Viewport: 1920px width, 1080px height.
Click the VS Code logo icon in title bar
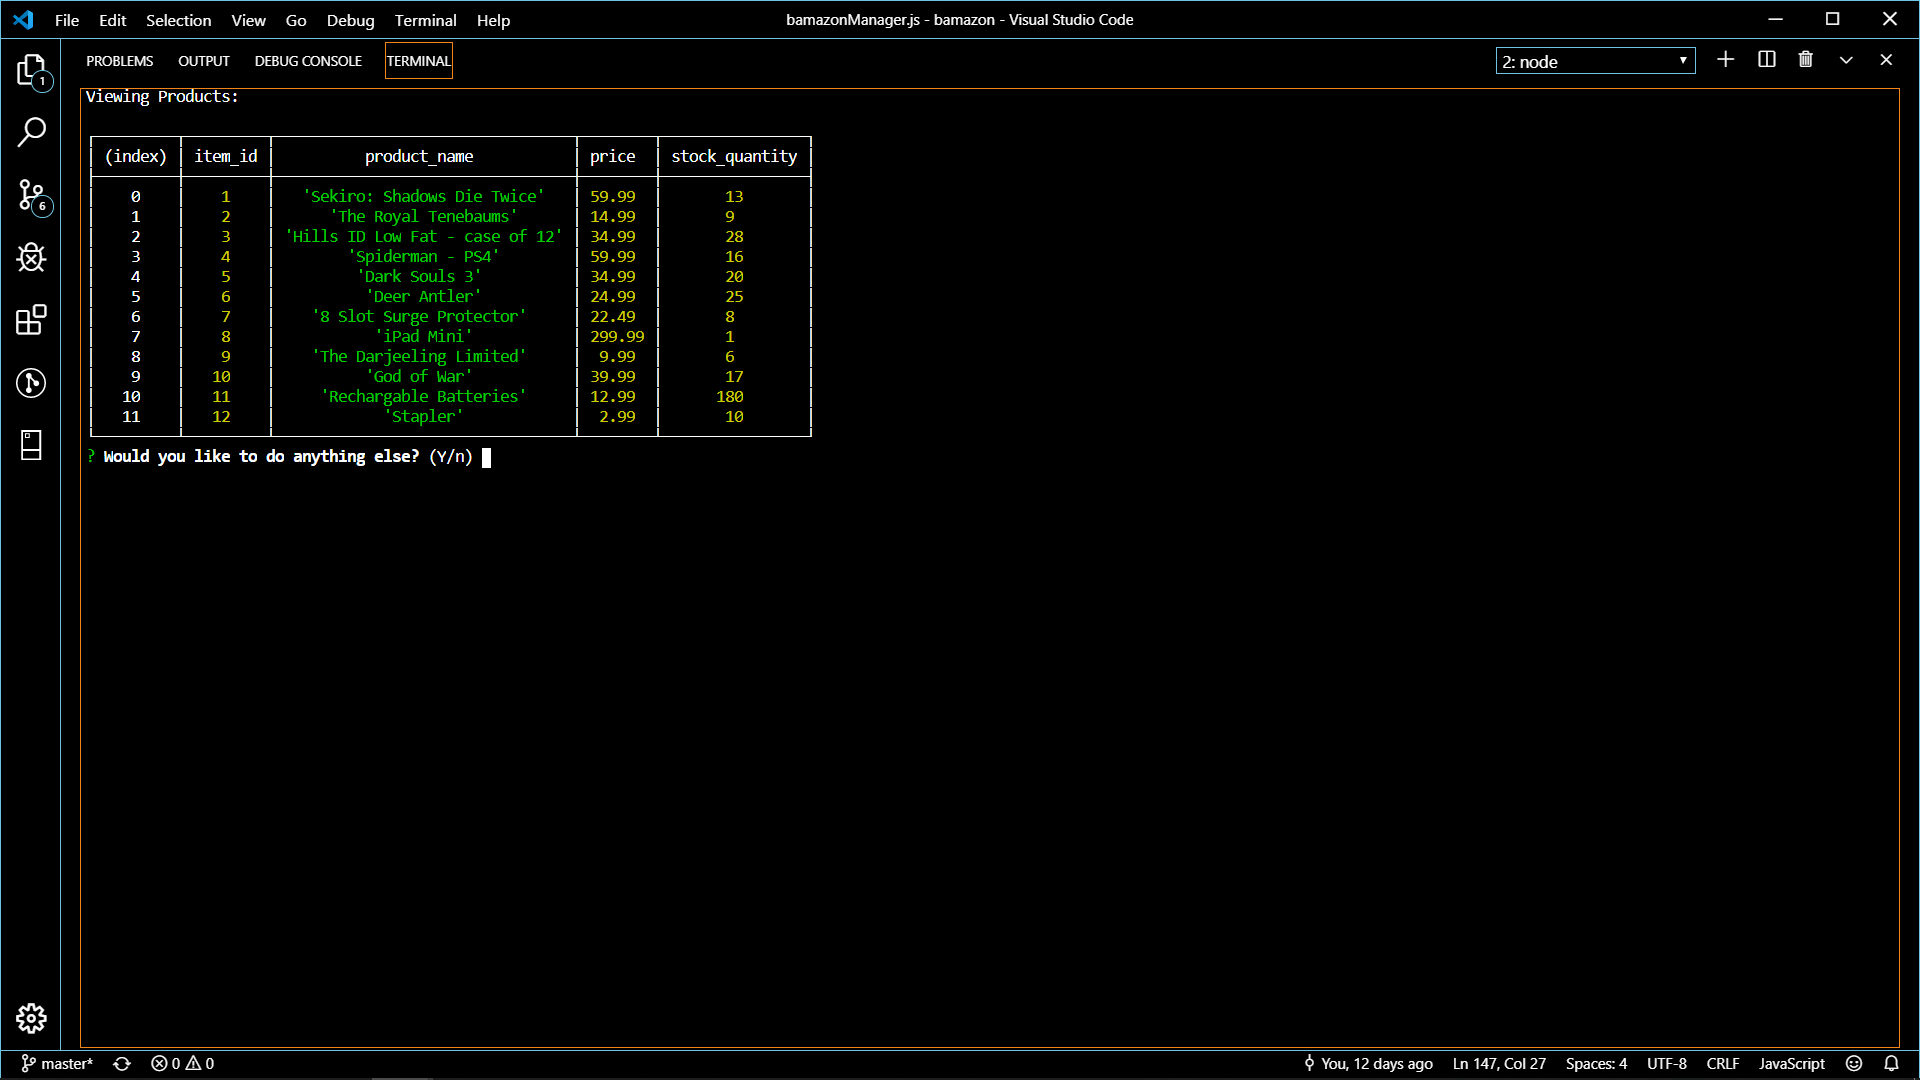pyautogui.click(x=24, y=20)
